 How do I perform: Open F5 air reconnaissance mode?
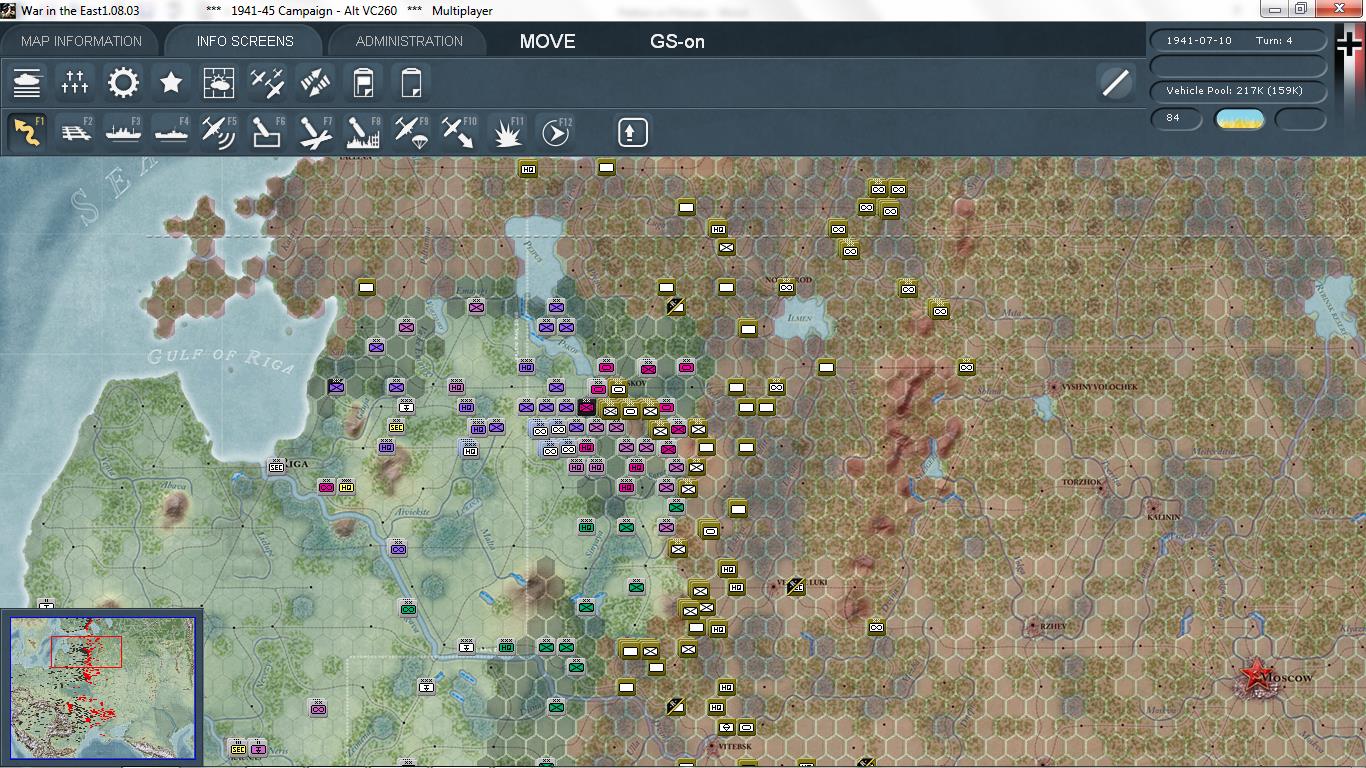point(219,131)
